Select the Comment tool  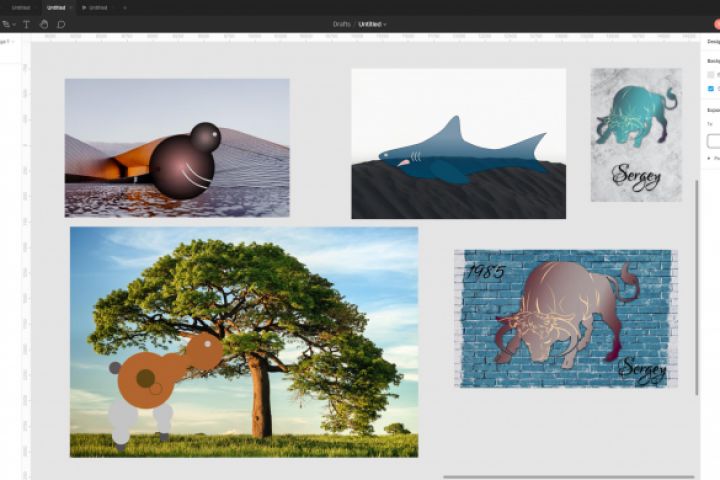point(61,24)
